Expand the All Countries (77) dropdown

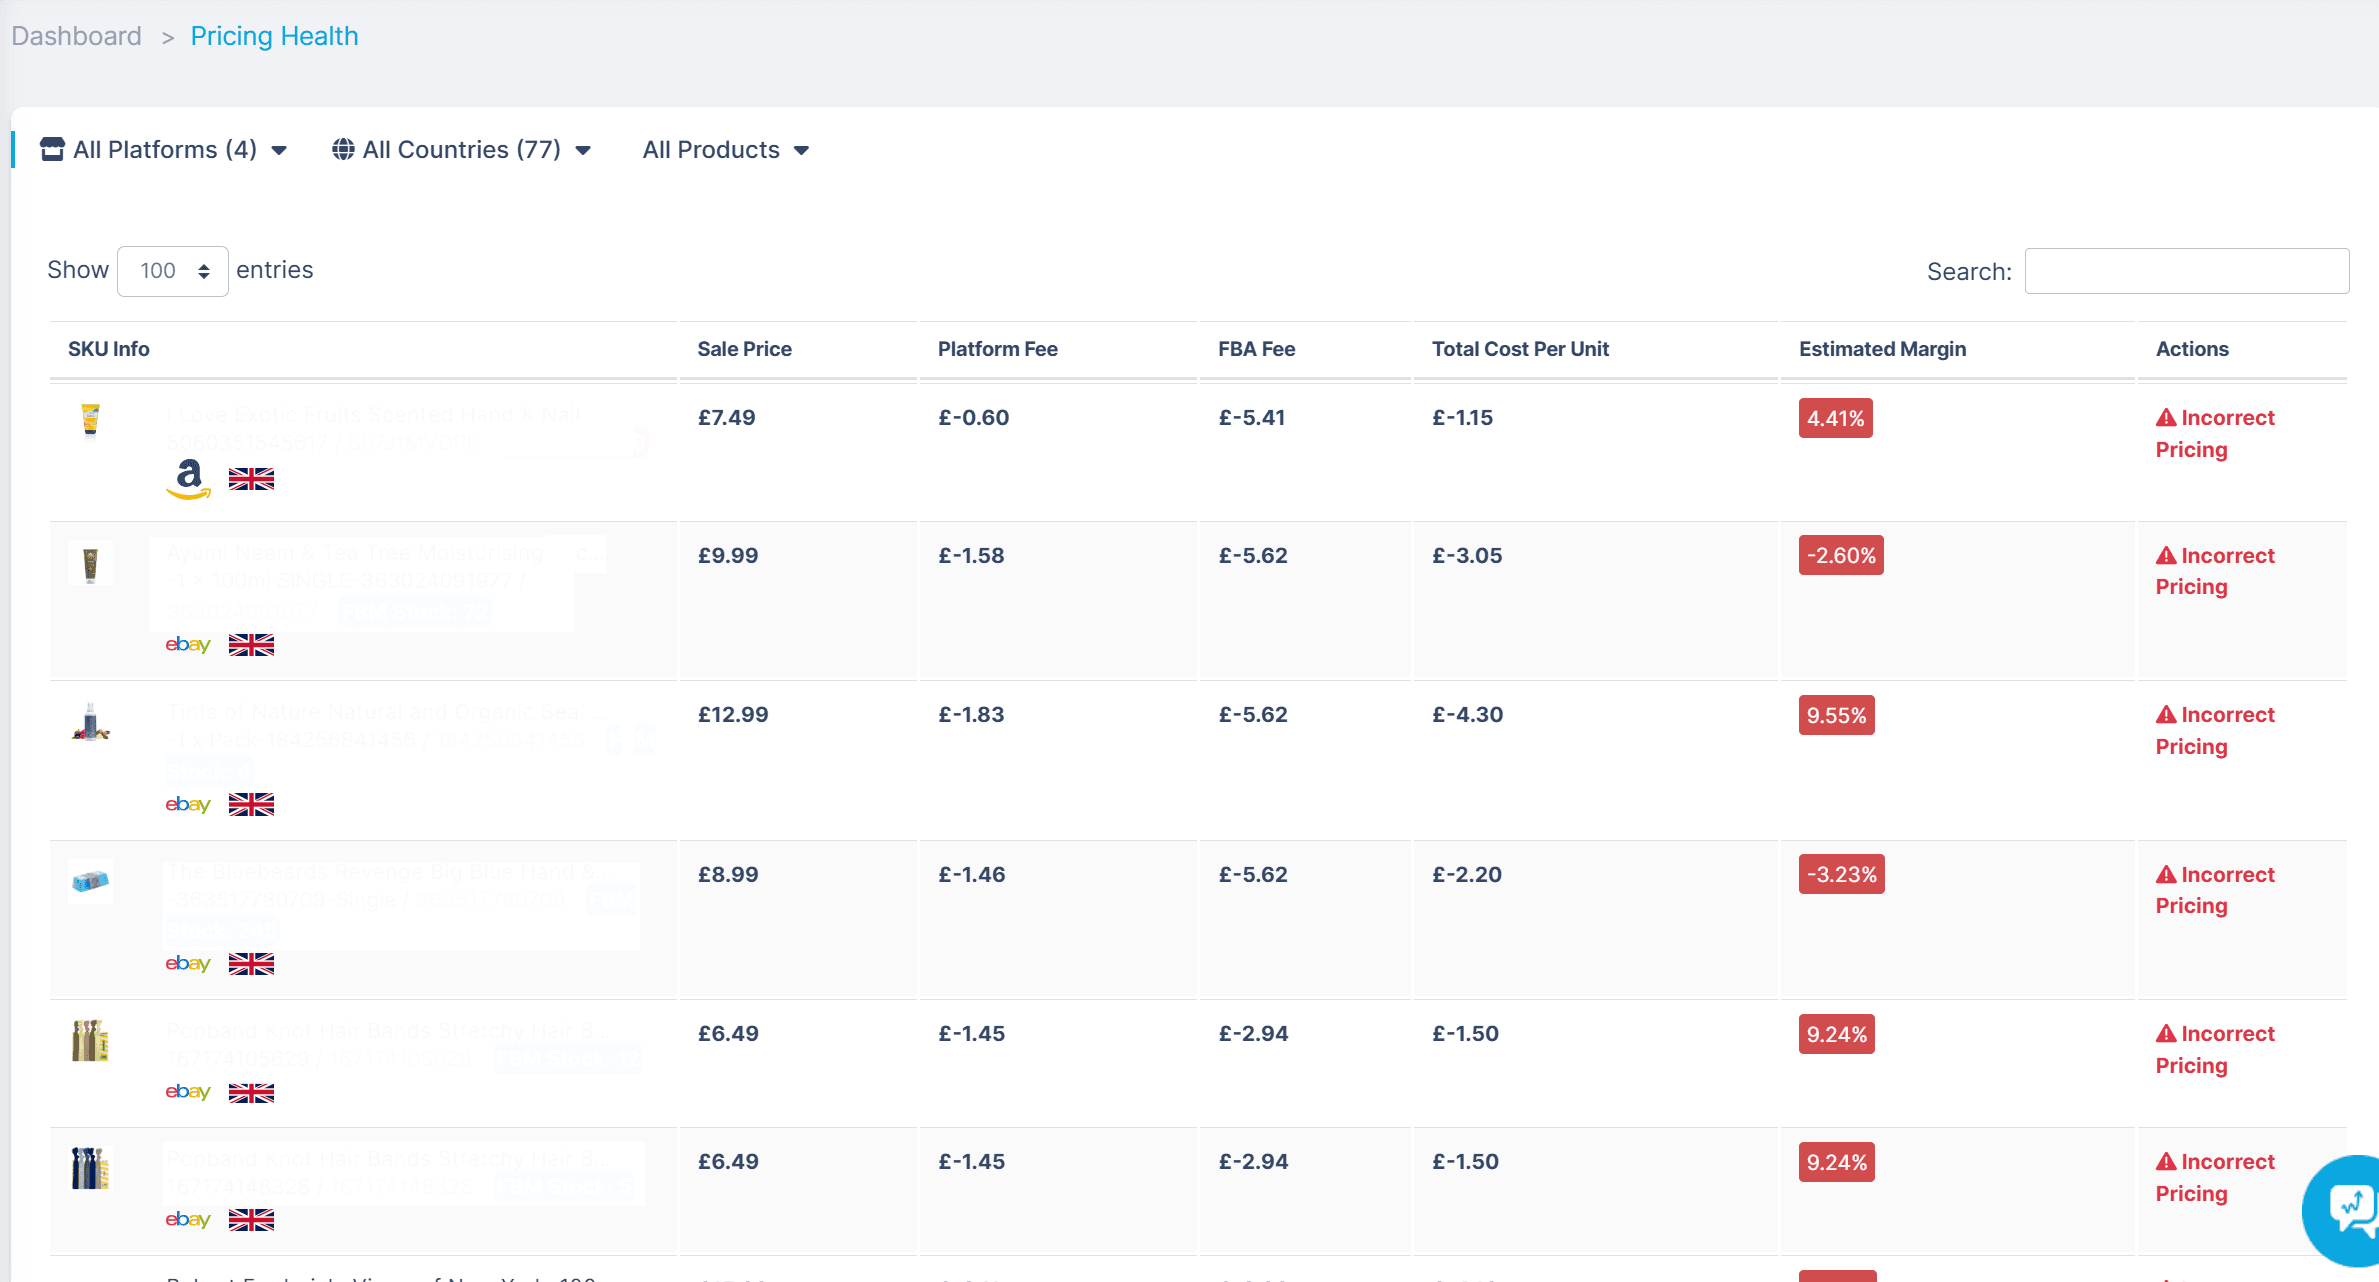point(462,149)
